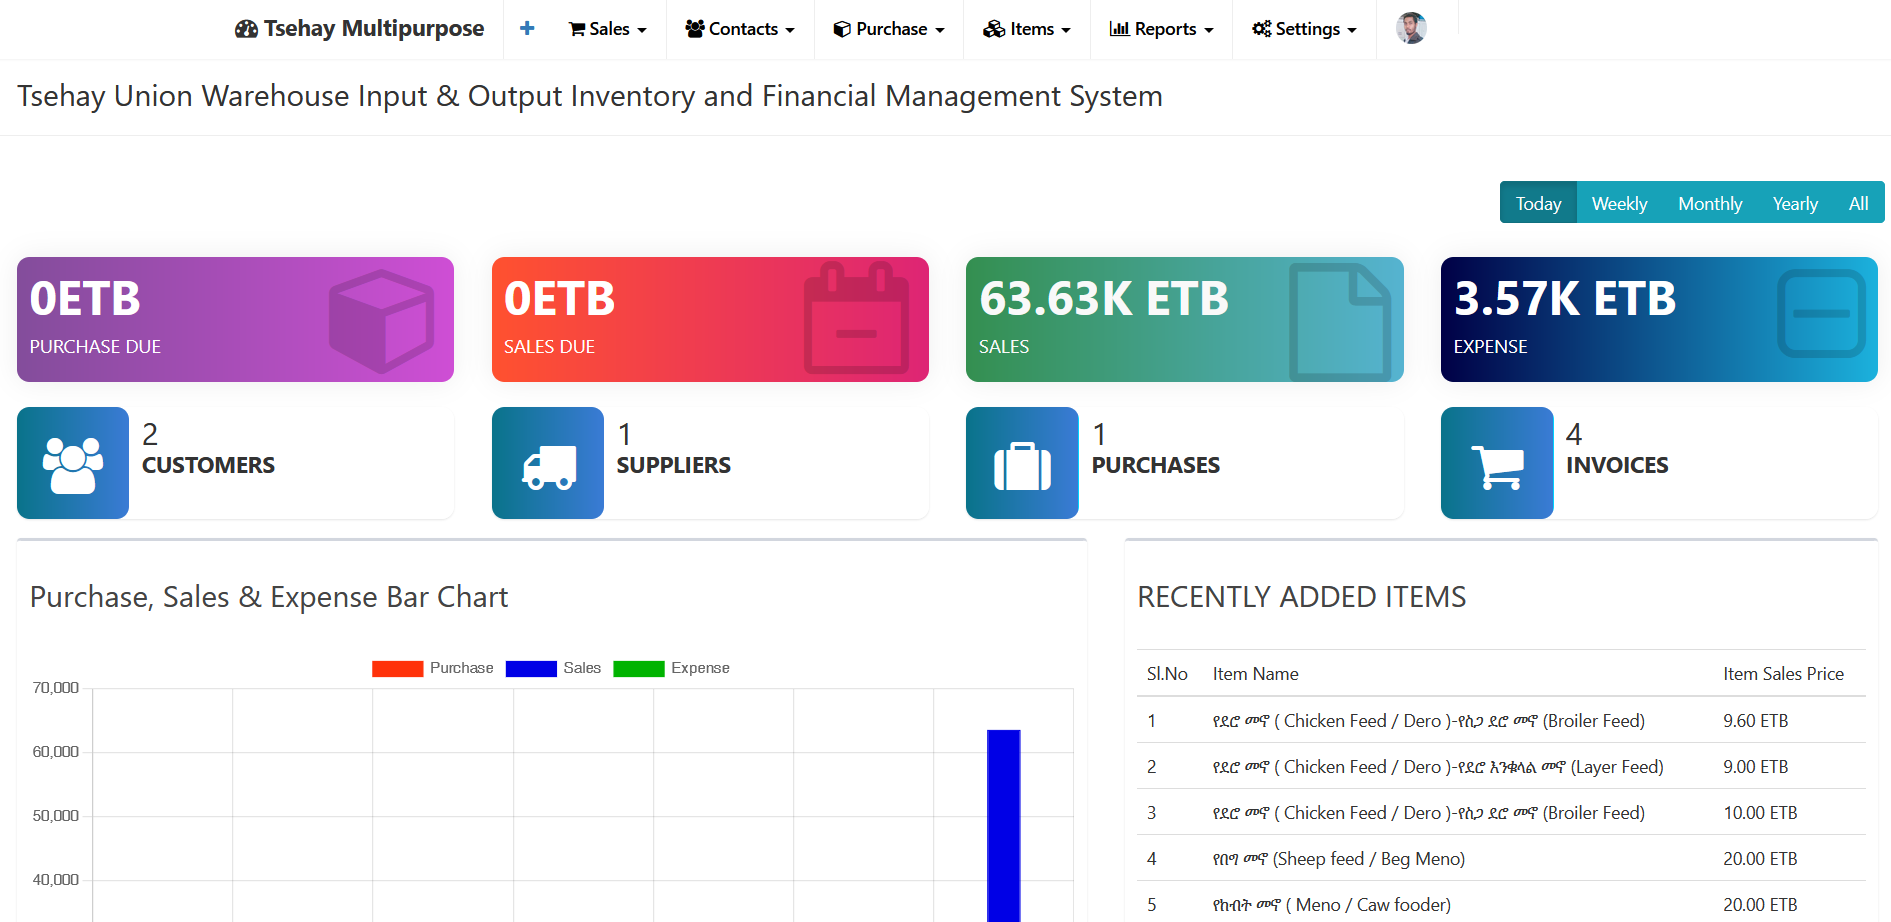Click the All period filter button
1891x922 pixels.
click(1858, 203)
